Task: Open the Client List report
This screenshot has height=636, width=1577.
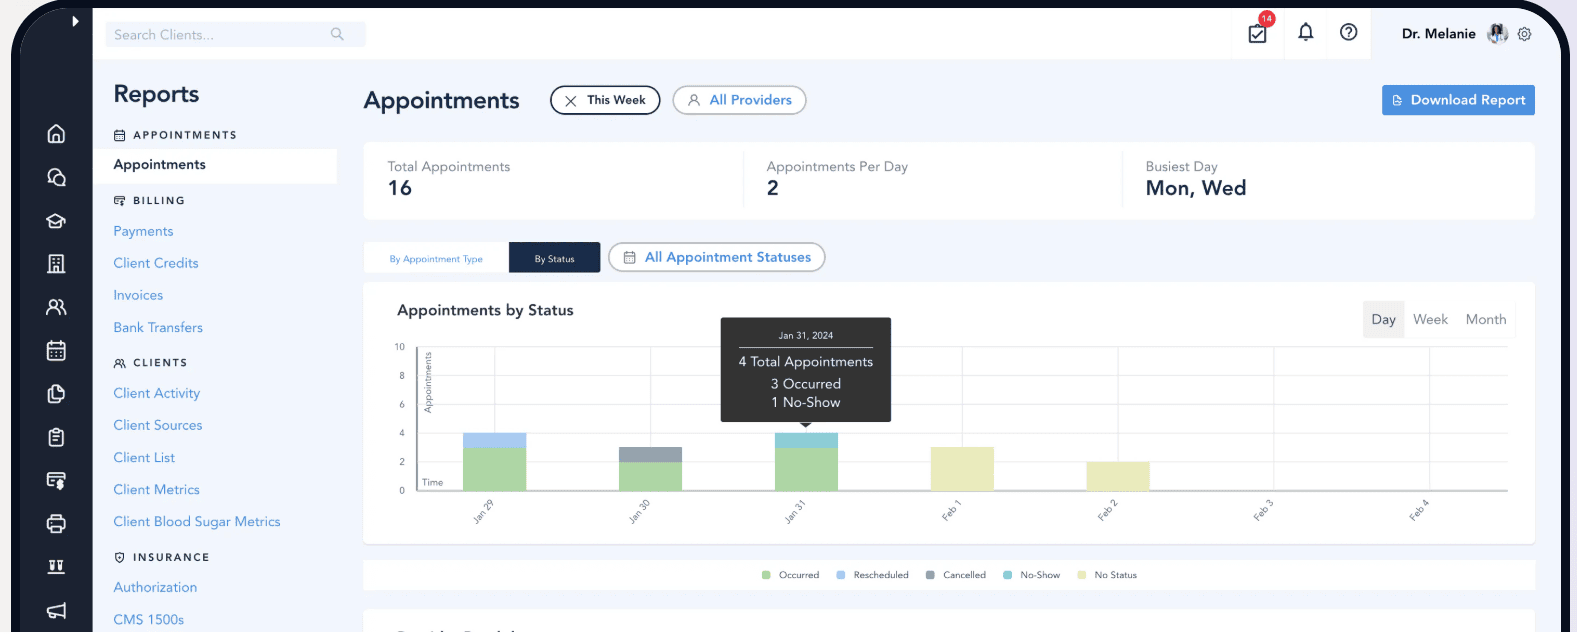Action: tap(144, 457)
